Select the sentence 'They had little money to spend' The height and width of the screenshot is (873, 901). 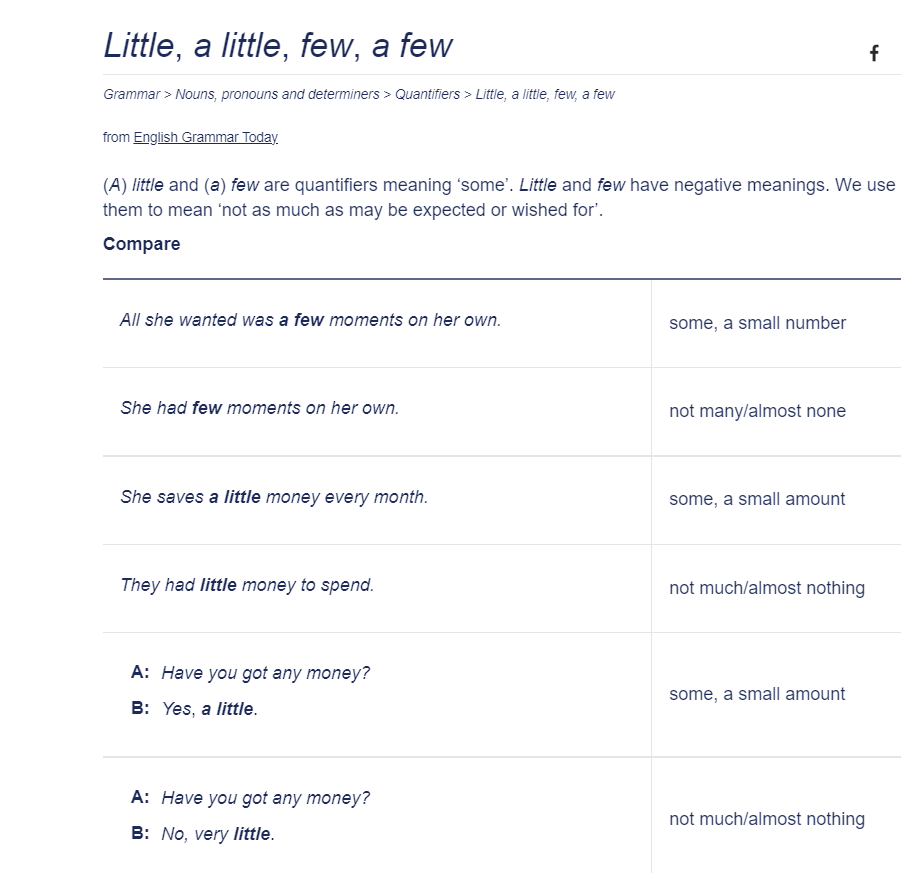[248, 585]
